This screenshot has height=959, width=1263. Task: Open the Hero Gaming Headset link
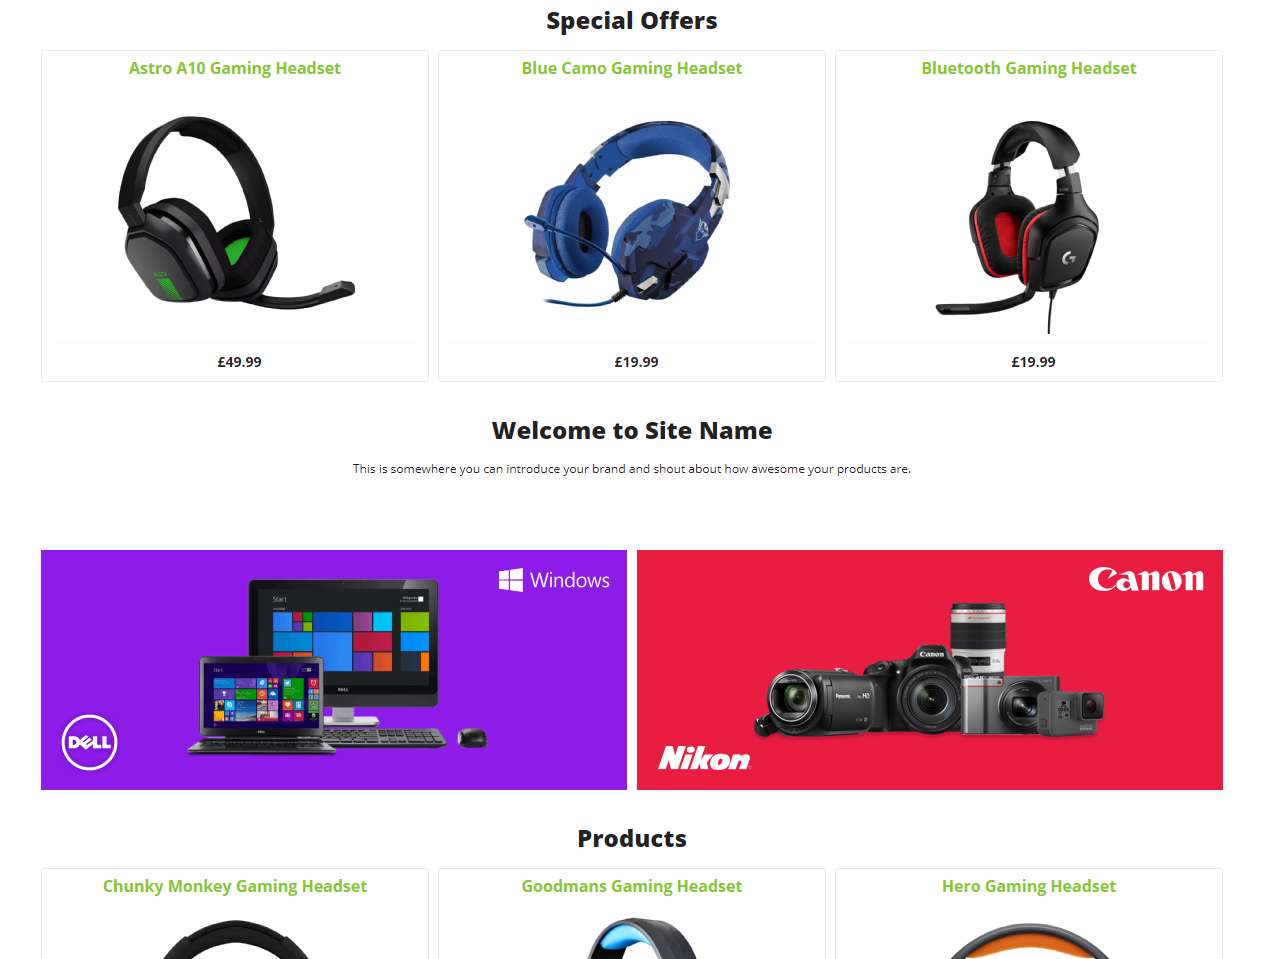click(x=1029, y=886)
